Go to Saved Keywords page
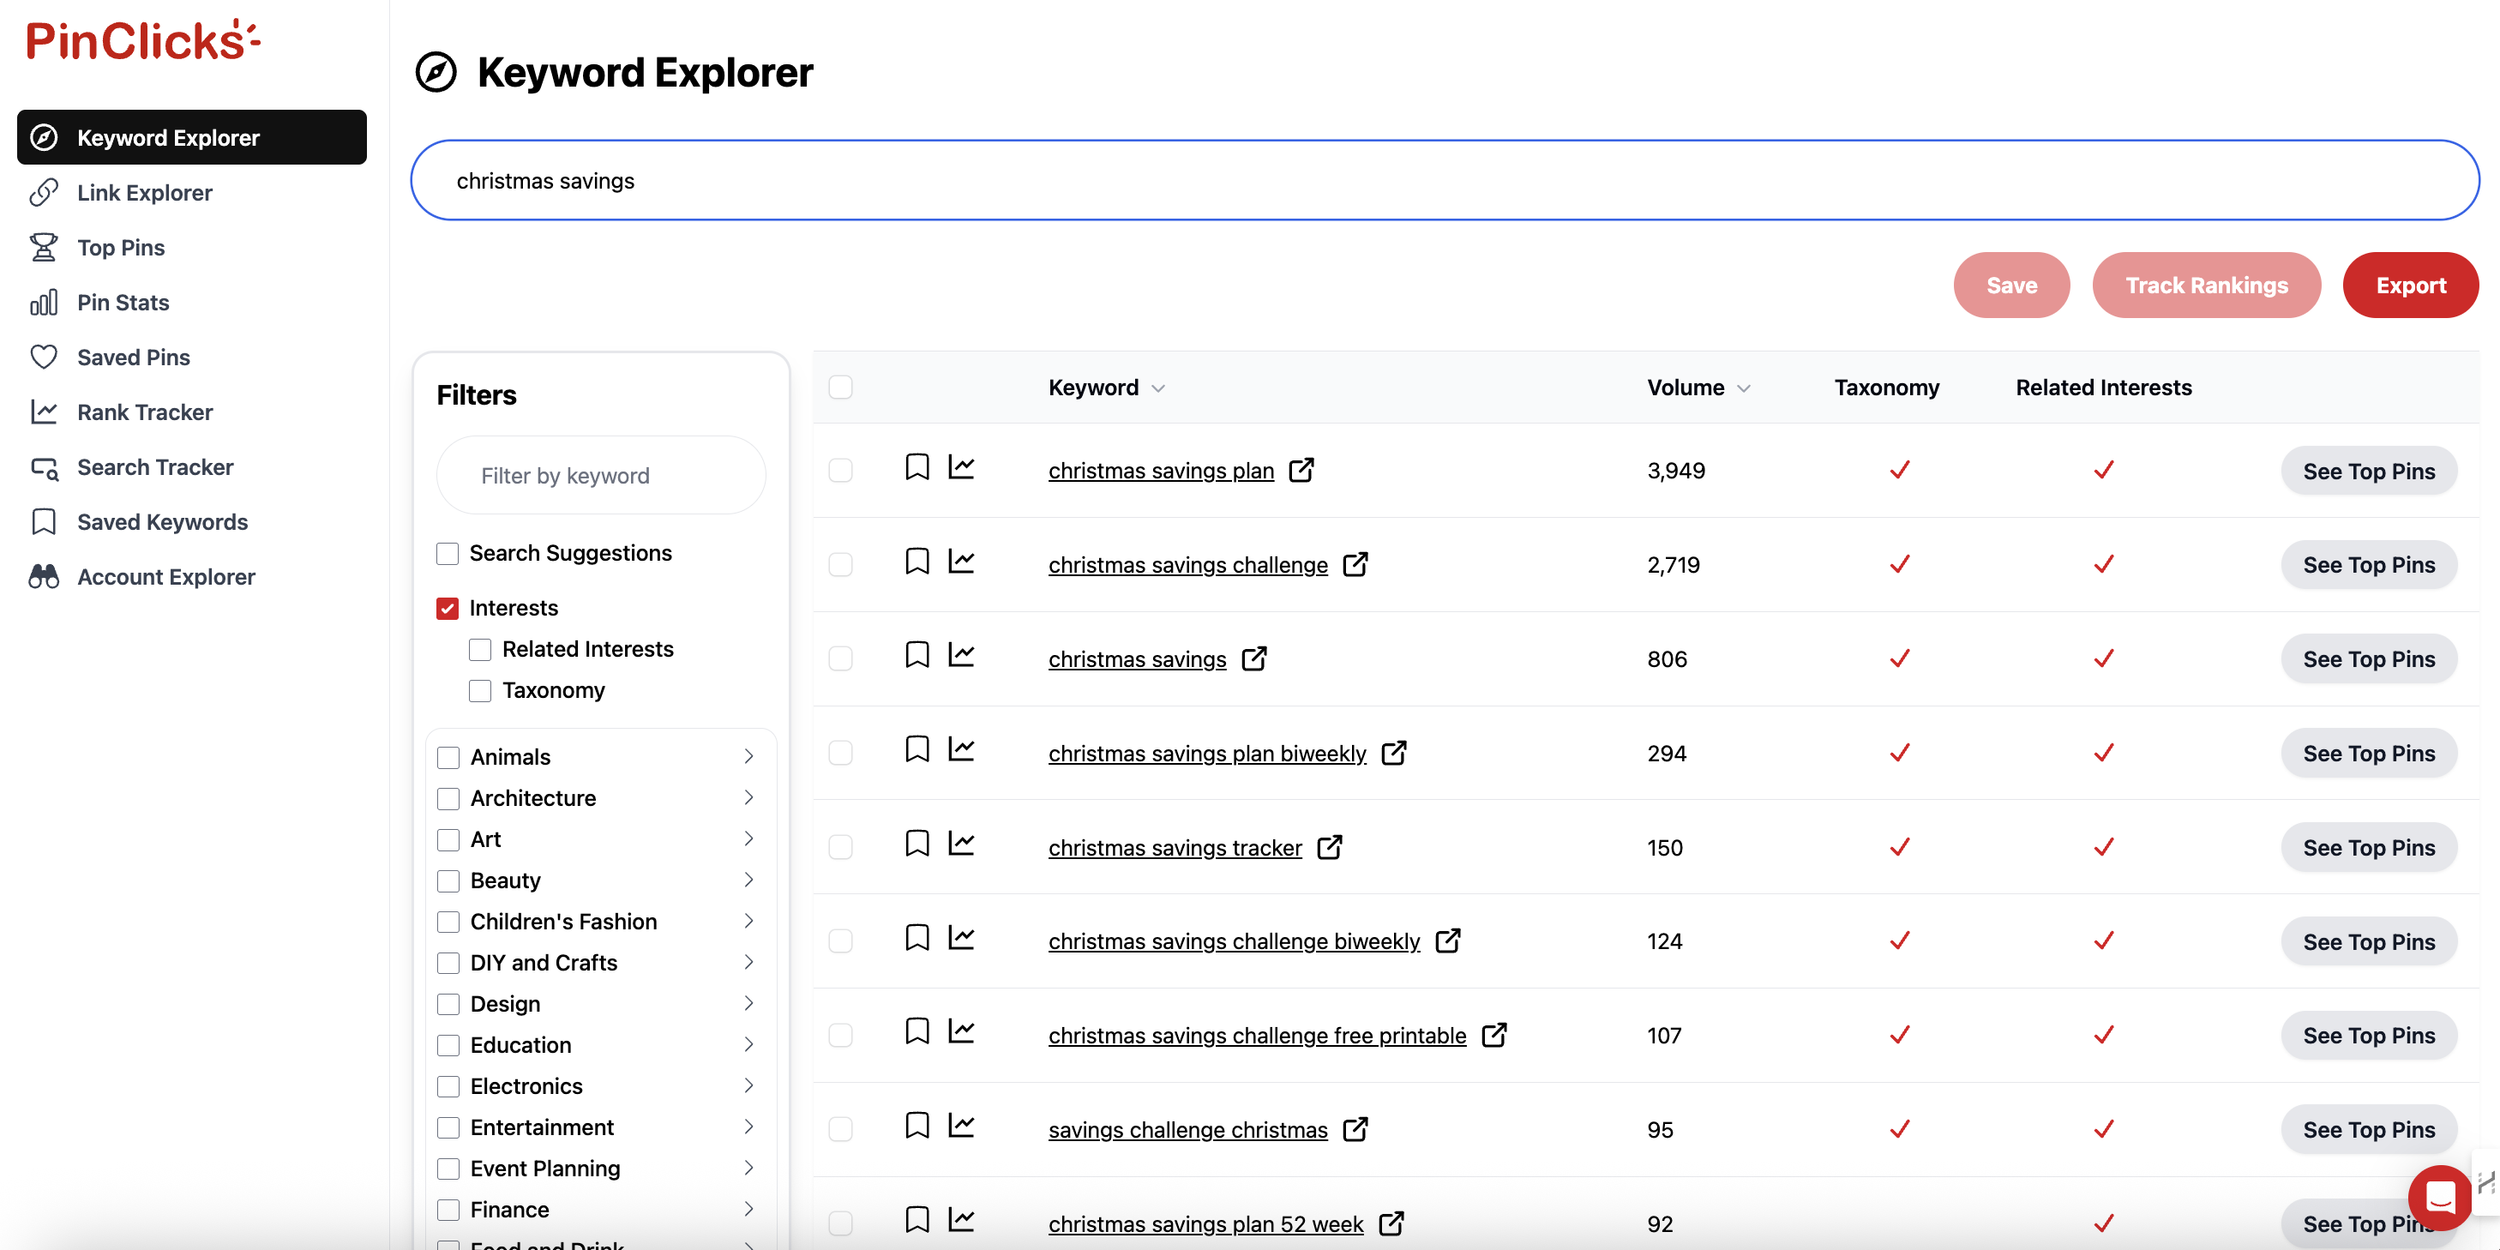 point(162,522)
